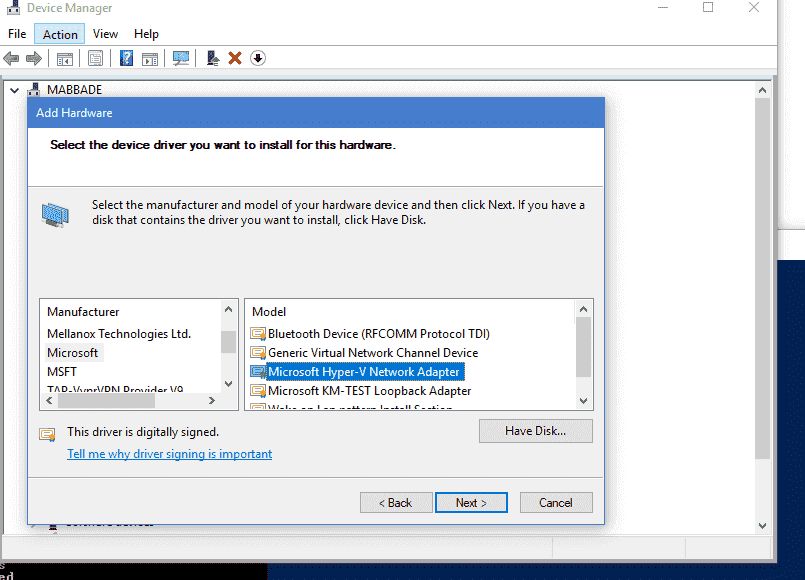This screenshot has width=805, height=580.
Task: Select MSFT in Manufacturer list
Action: coord(62,372)
